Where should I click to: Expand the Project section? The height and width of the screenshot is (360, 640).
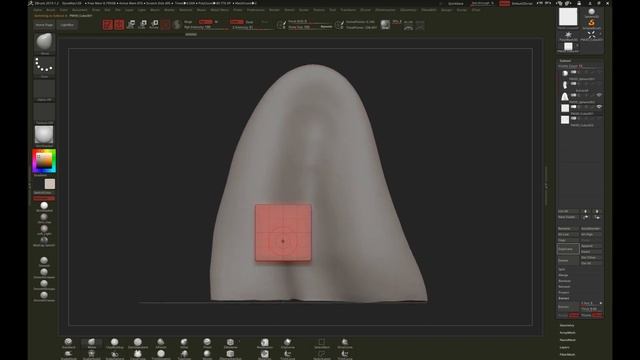coord(564,292)
